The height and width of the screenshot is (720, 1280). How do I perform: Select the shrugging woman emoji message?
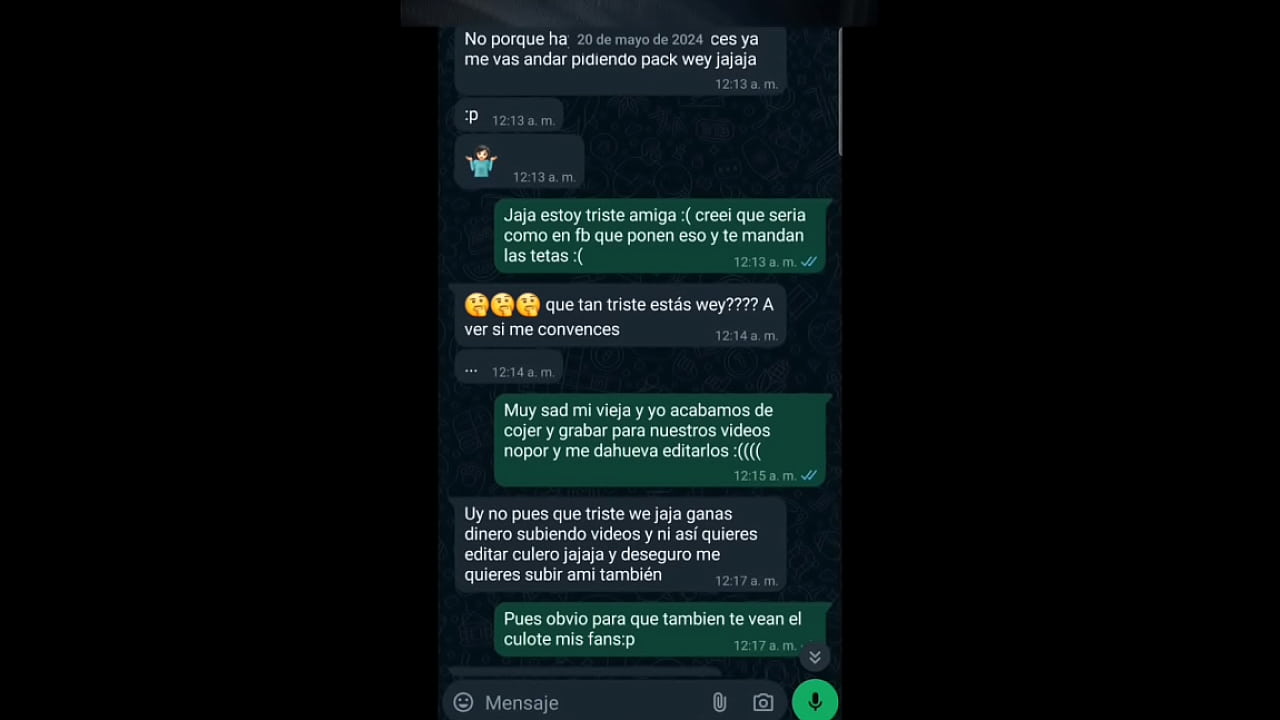pos(519,162)
